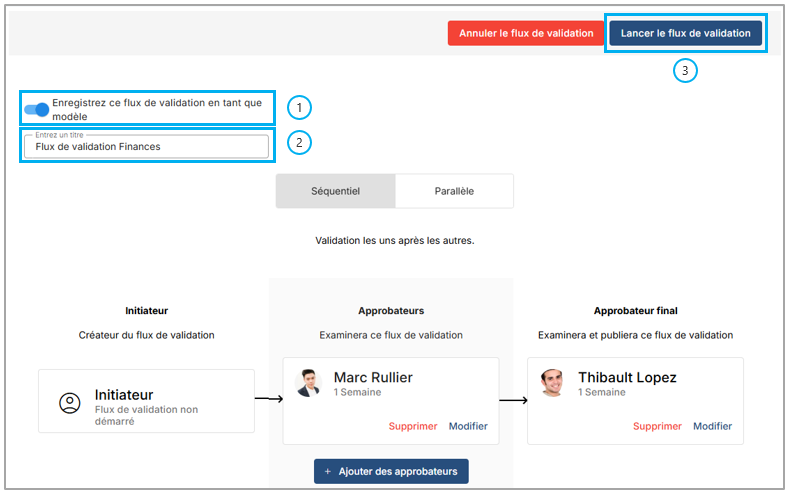Viewport: 788px width, 492px height.
Task: Click the title field containing Flux de validation Finances
Action: (146, 146)
